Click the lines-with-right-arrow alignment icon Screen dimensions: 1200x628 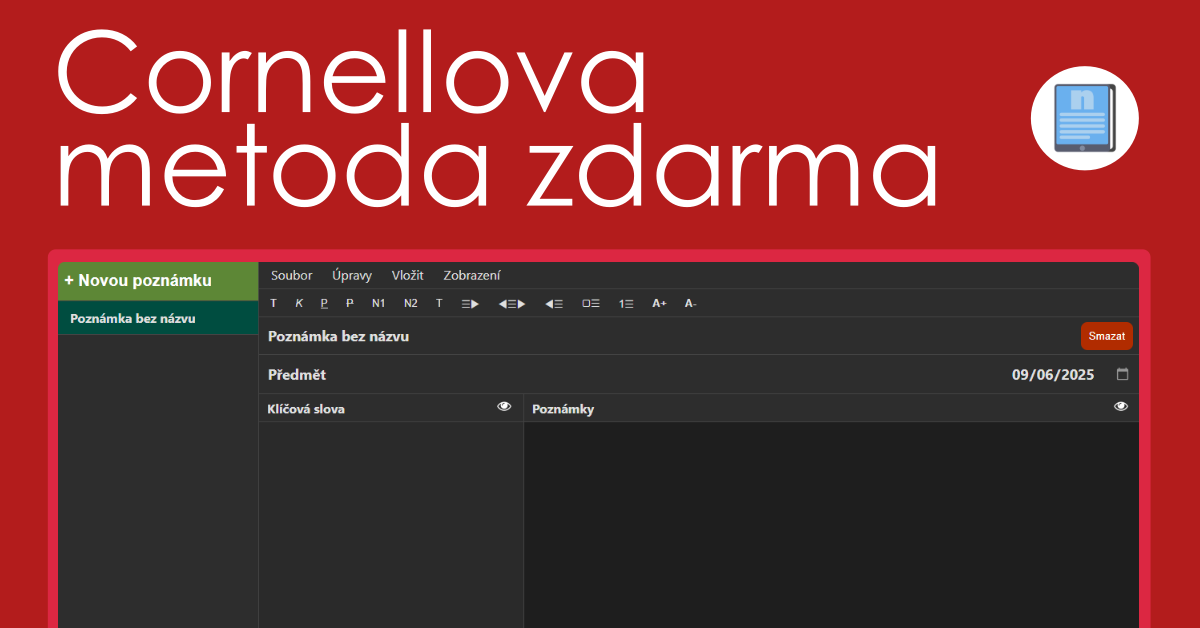470,303
